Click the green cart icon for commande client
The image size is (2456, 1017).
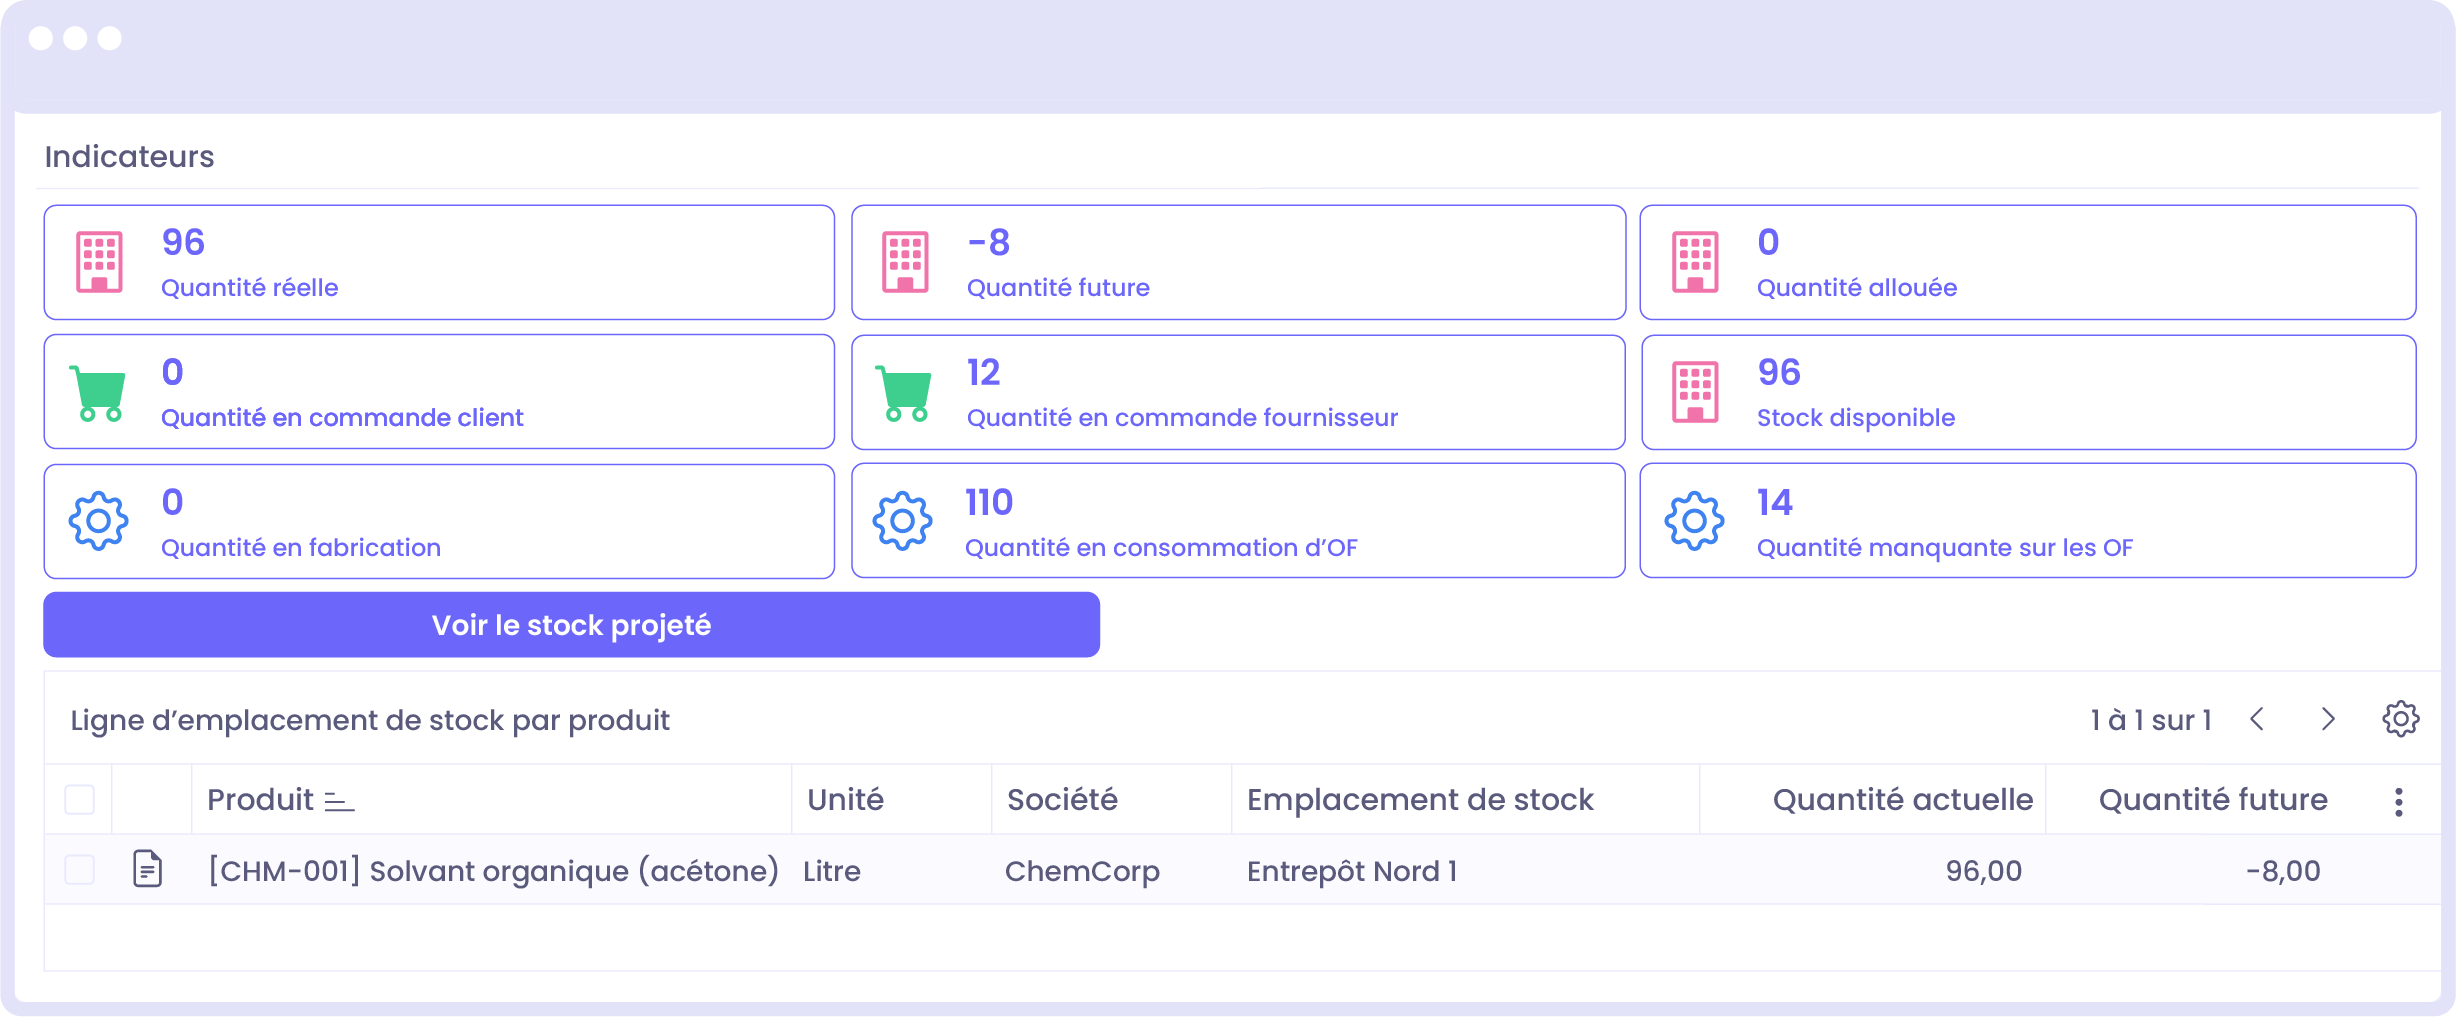[97, 393]
